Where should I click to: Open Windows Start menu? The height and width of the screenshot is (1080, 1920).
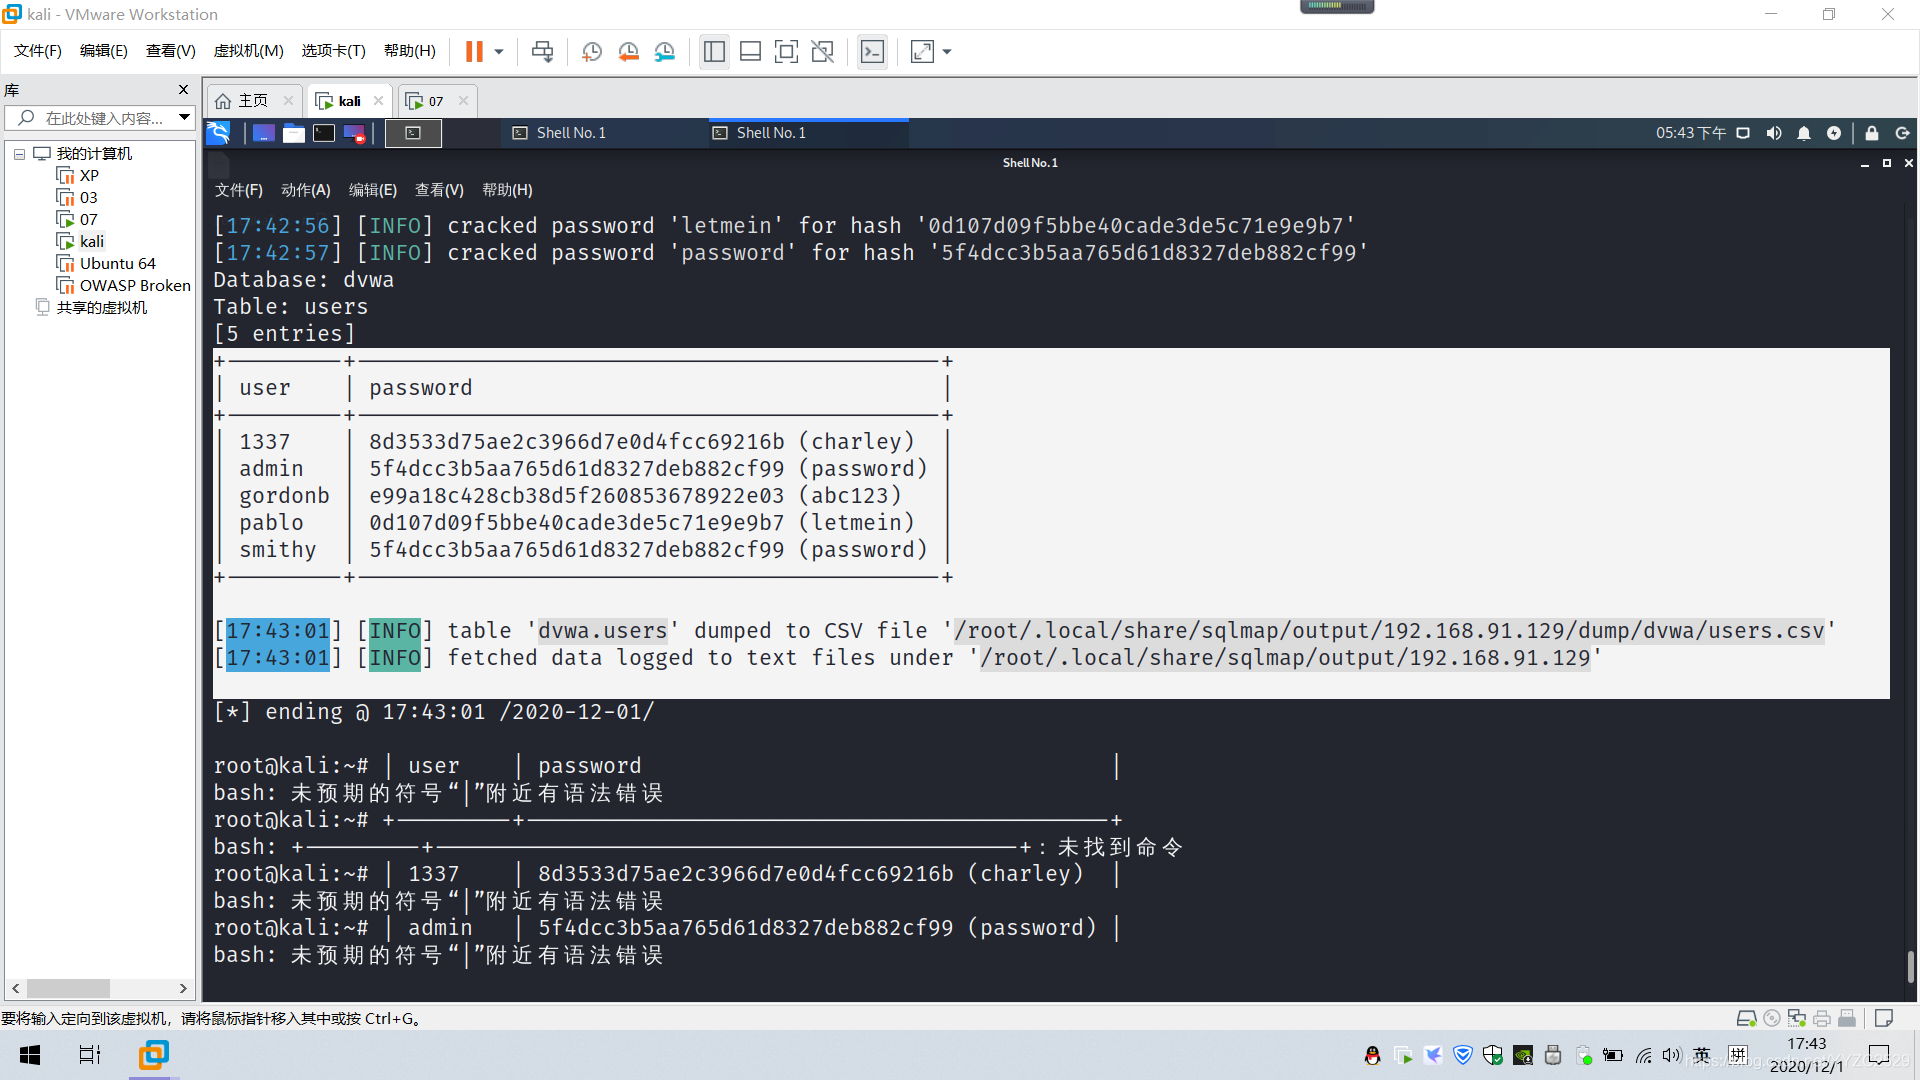[x=30, y=1055]
